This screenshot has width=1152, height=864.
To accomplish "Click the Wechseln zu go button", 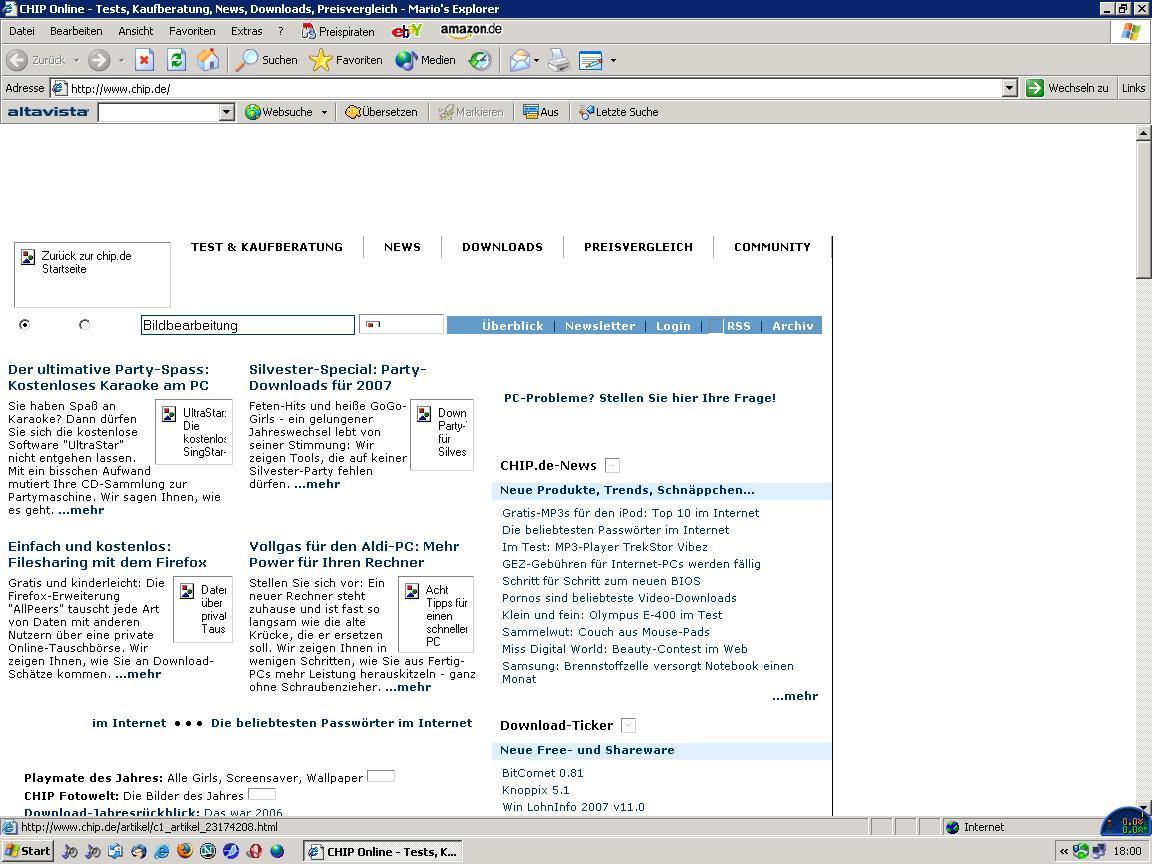I will (1068, 88).
